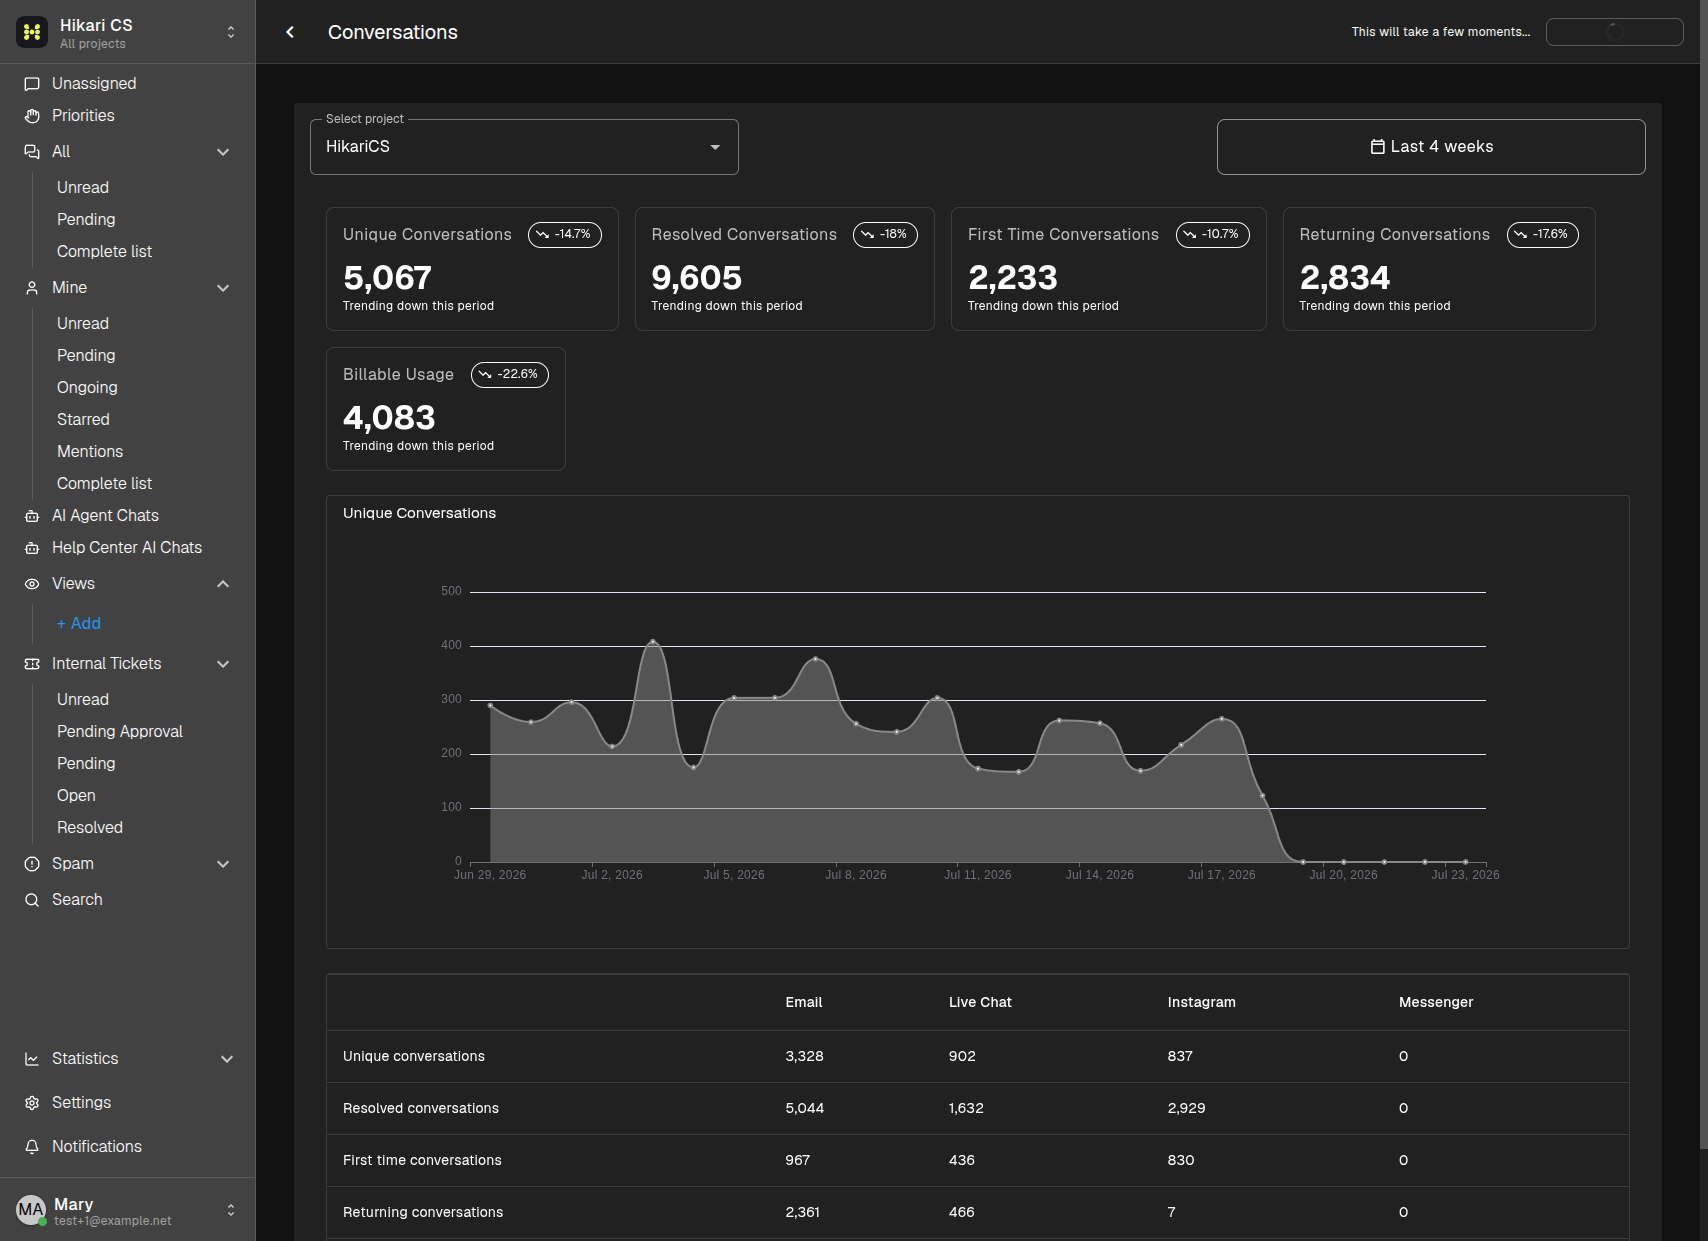Click the Mine person icon
The image size is (1708, 1241).
[32, 288]
